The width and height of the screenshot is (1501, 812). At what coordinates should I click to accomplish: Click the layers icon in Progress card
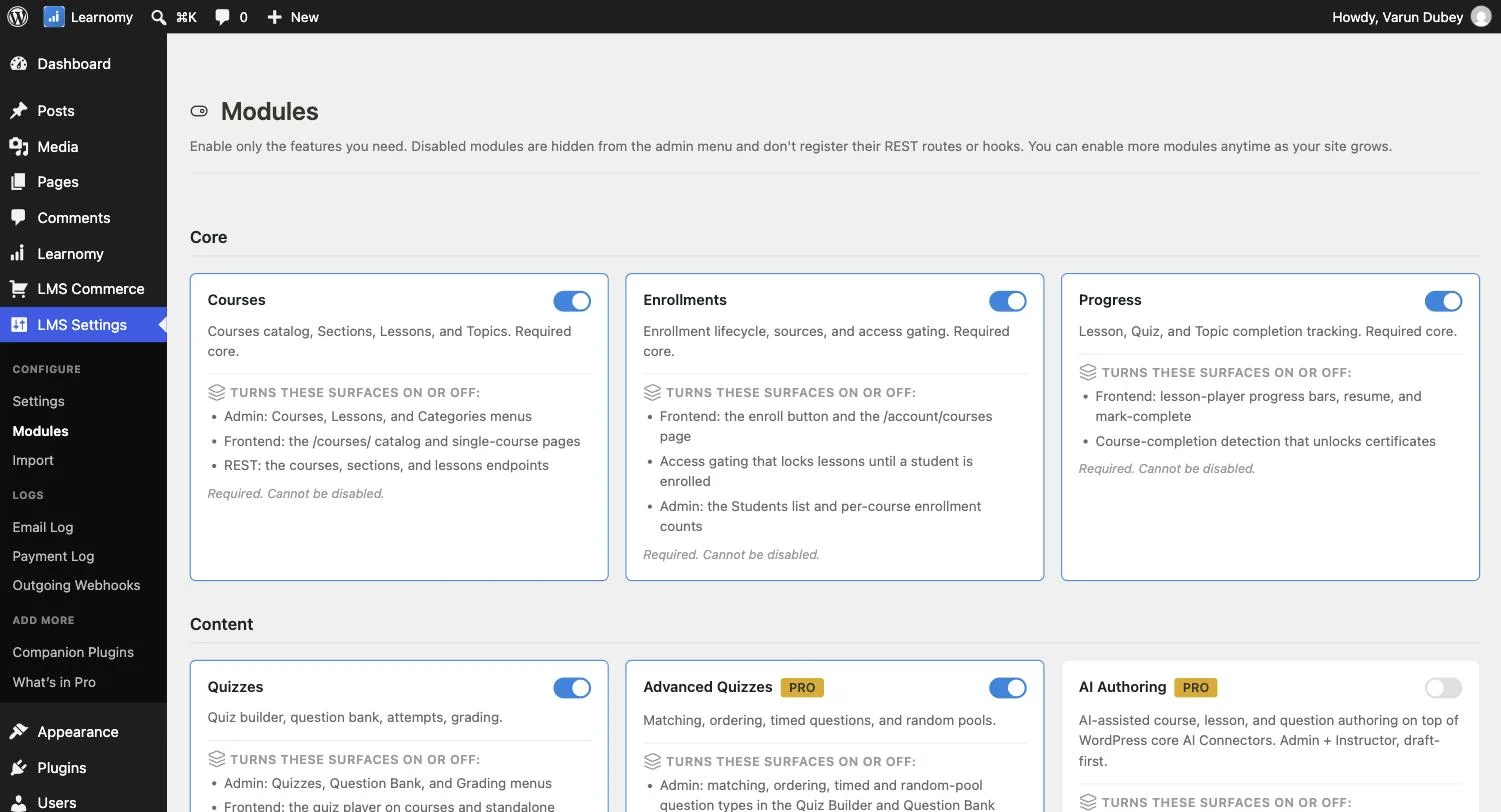pos(1088,372)
